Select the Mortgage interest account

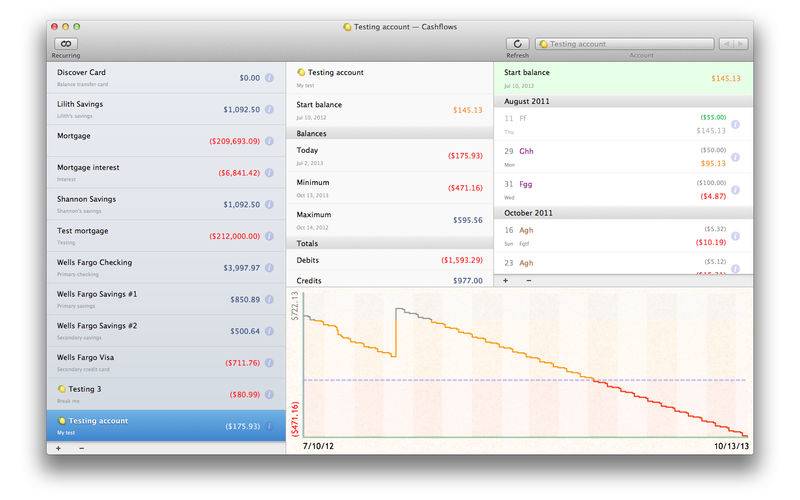click(166, 172)
